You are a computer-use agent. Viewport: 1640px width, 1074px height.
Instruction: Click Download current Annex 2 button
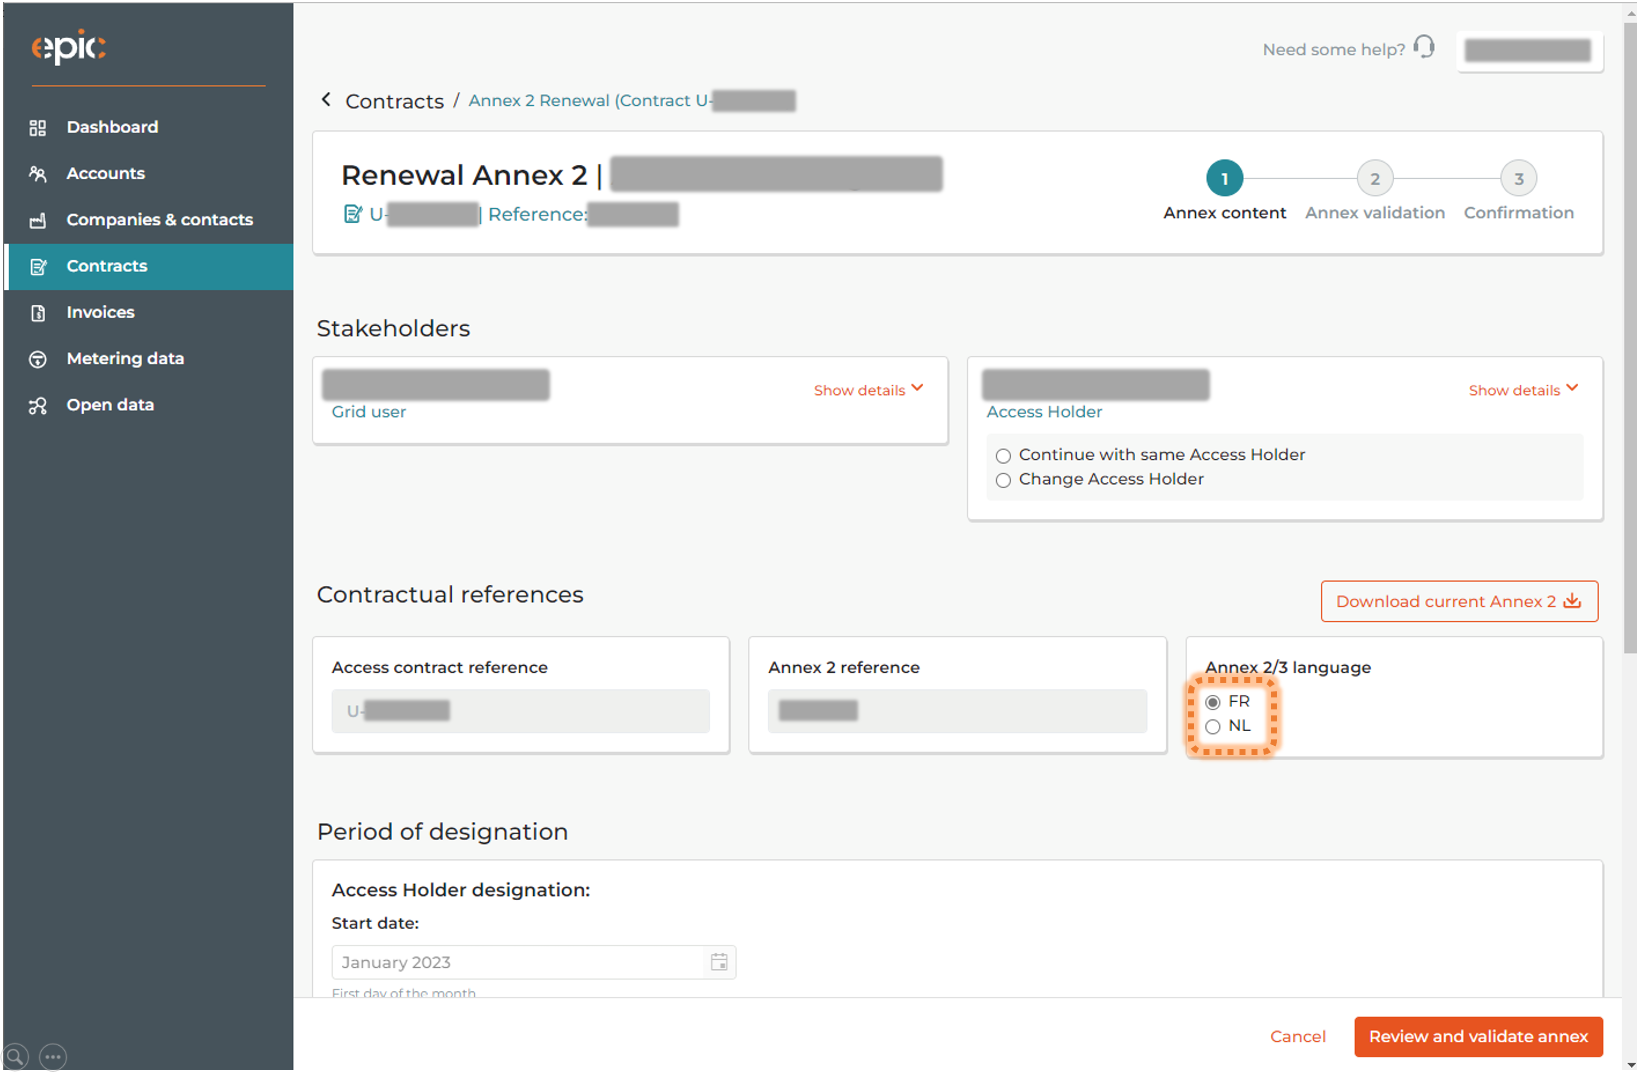pyautogui.click(x=1459, y=601)
